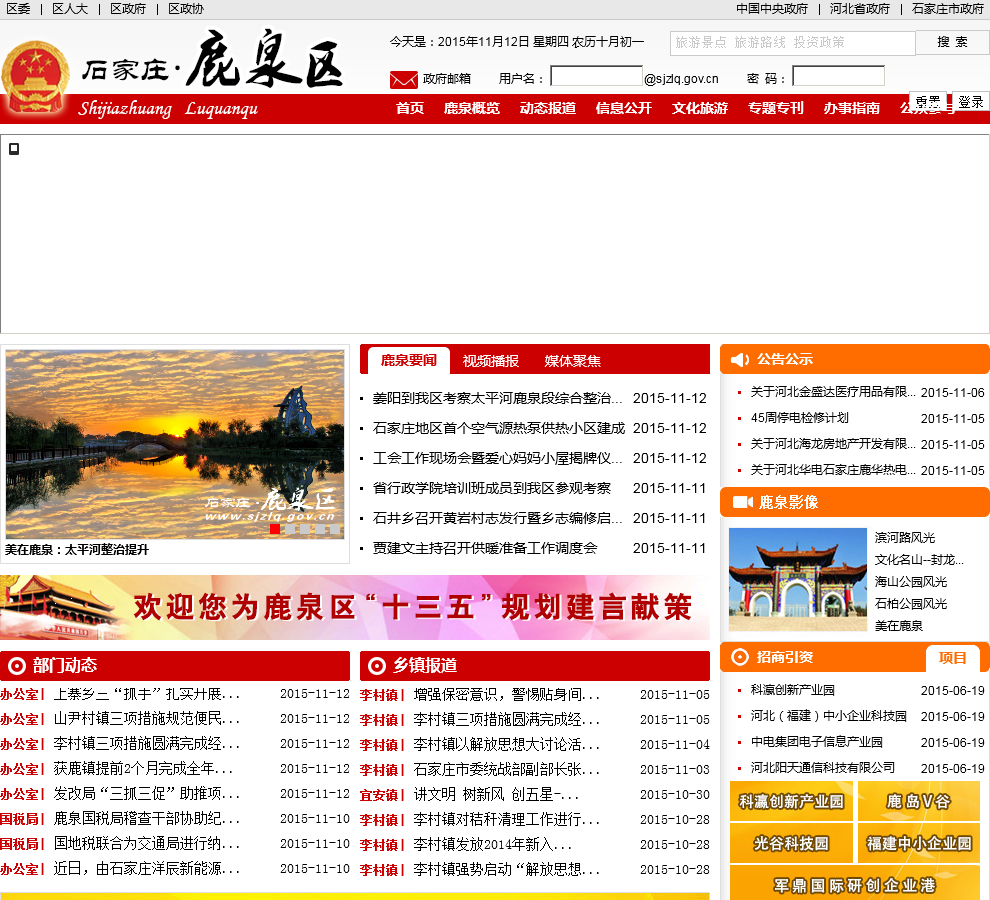Image resolution: width=990 pixels, height=900 pixels.
Task: Open the 办事指南 navigation item
Action: [x=851, y=108]
